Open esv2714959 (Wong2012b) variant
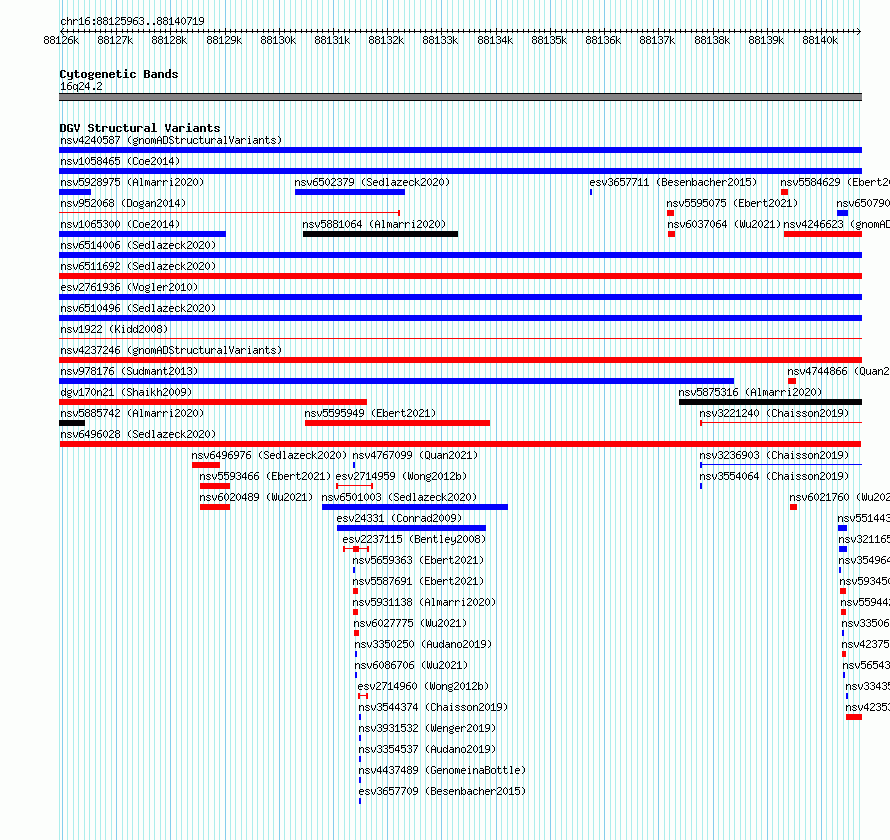The width and height of the screenshot is (890, 840). click(401, 476)
